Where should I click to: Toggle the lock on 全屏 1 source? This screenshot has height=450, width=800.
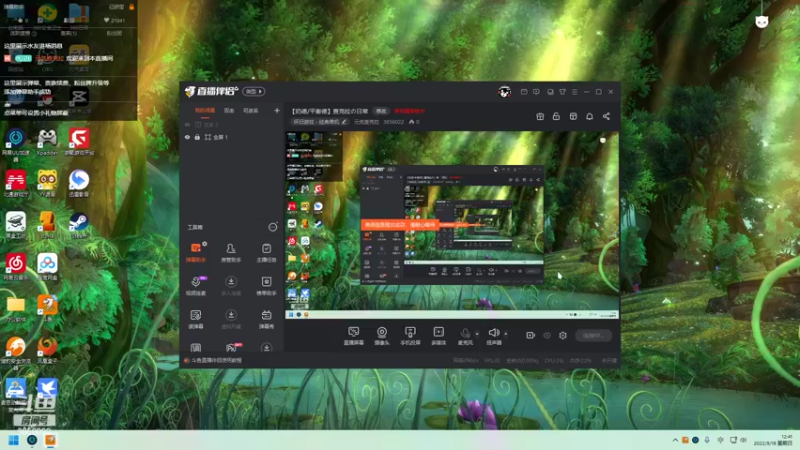(197, 137)
